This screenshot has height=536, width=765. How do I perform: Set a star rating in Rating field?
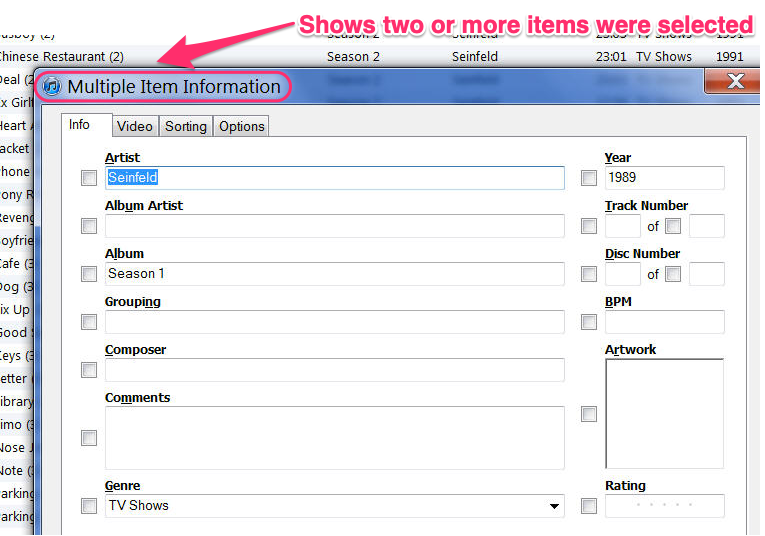pos(664,506)
